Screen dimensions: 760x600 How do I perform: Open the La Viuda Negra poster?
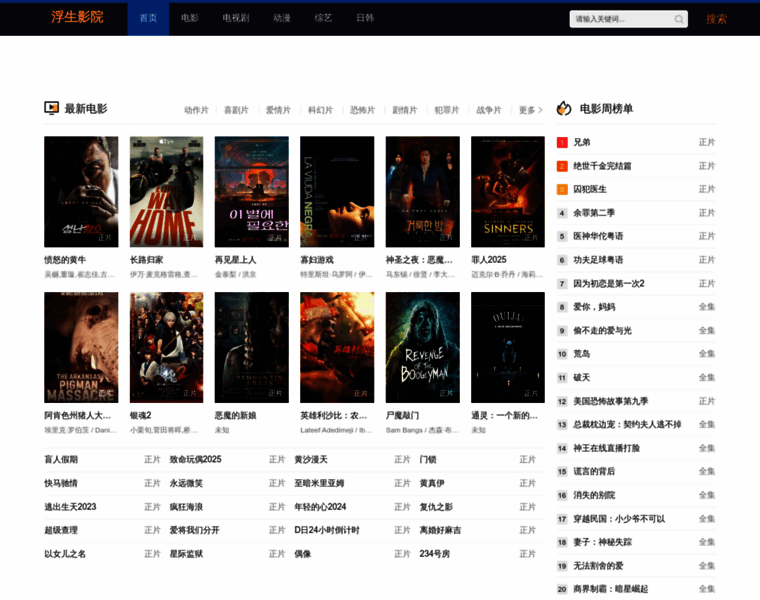337,192
